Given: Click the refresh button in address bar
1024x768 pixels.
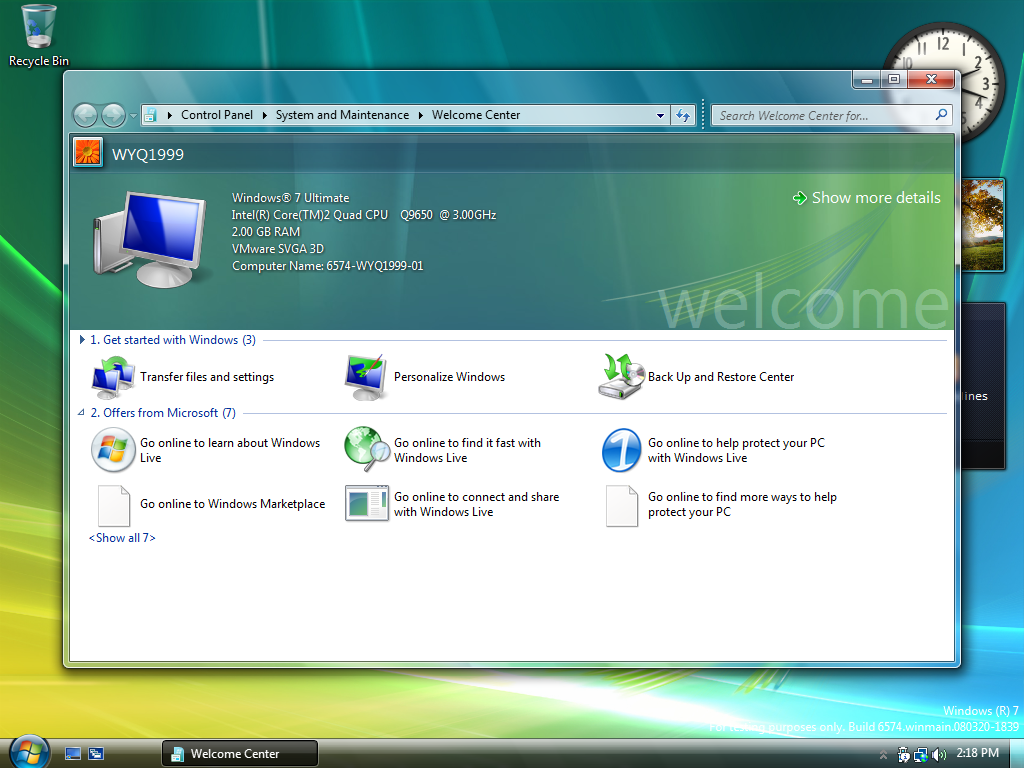Looking at the screenshot, I should [683, 116].
